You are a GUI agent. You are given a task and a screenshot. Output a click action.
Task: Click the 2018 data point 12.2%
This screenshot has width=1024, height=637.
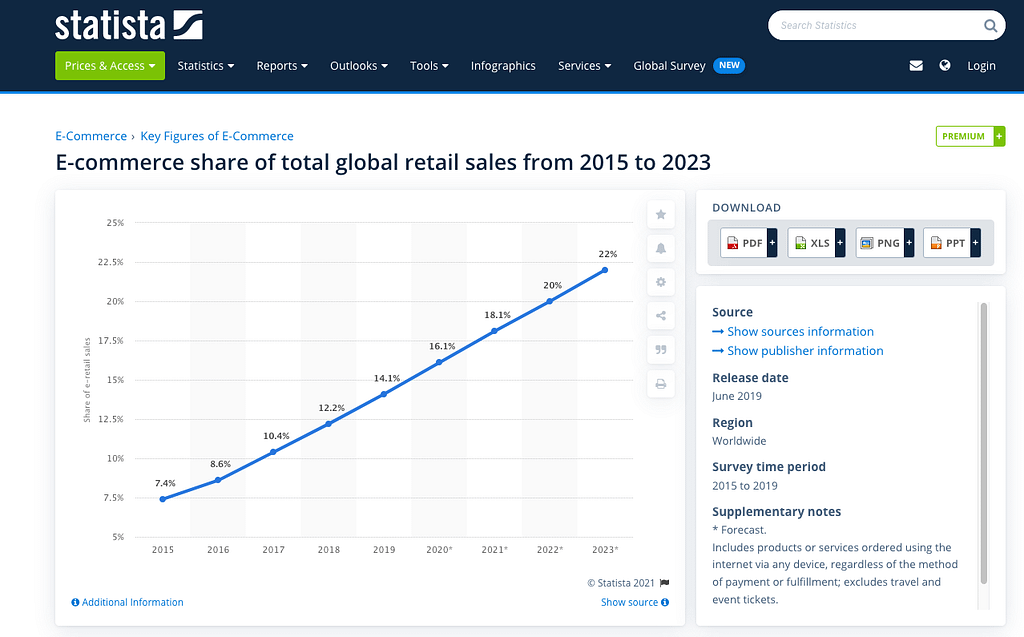pyautogui.click(x=328, y=424)
